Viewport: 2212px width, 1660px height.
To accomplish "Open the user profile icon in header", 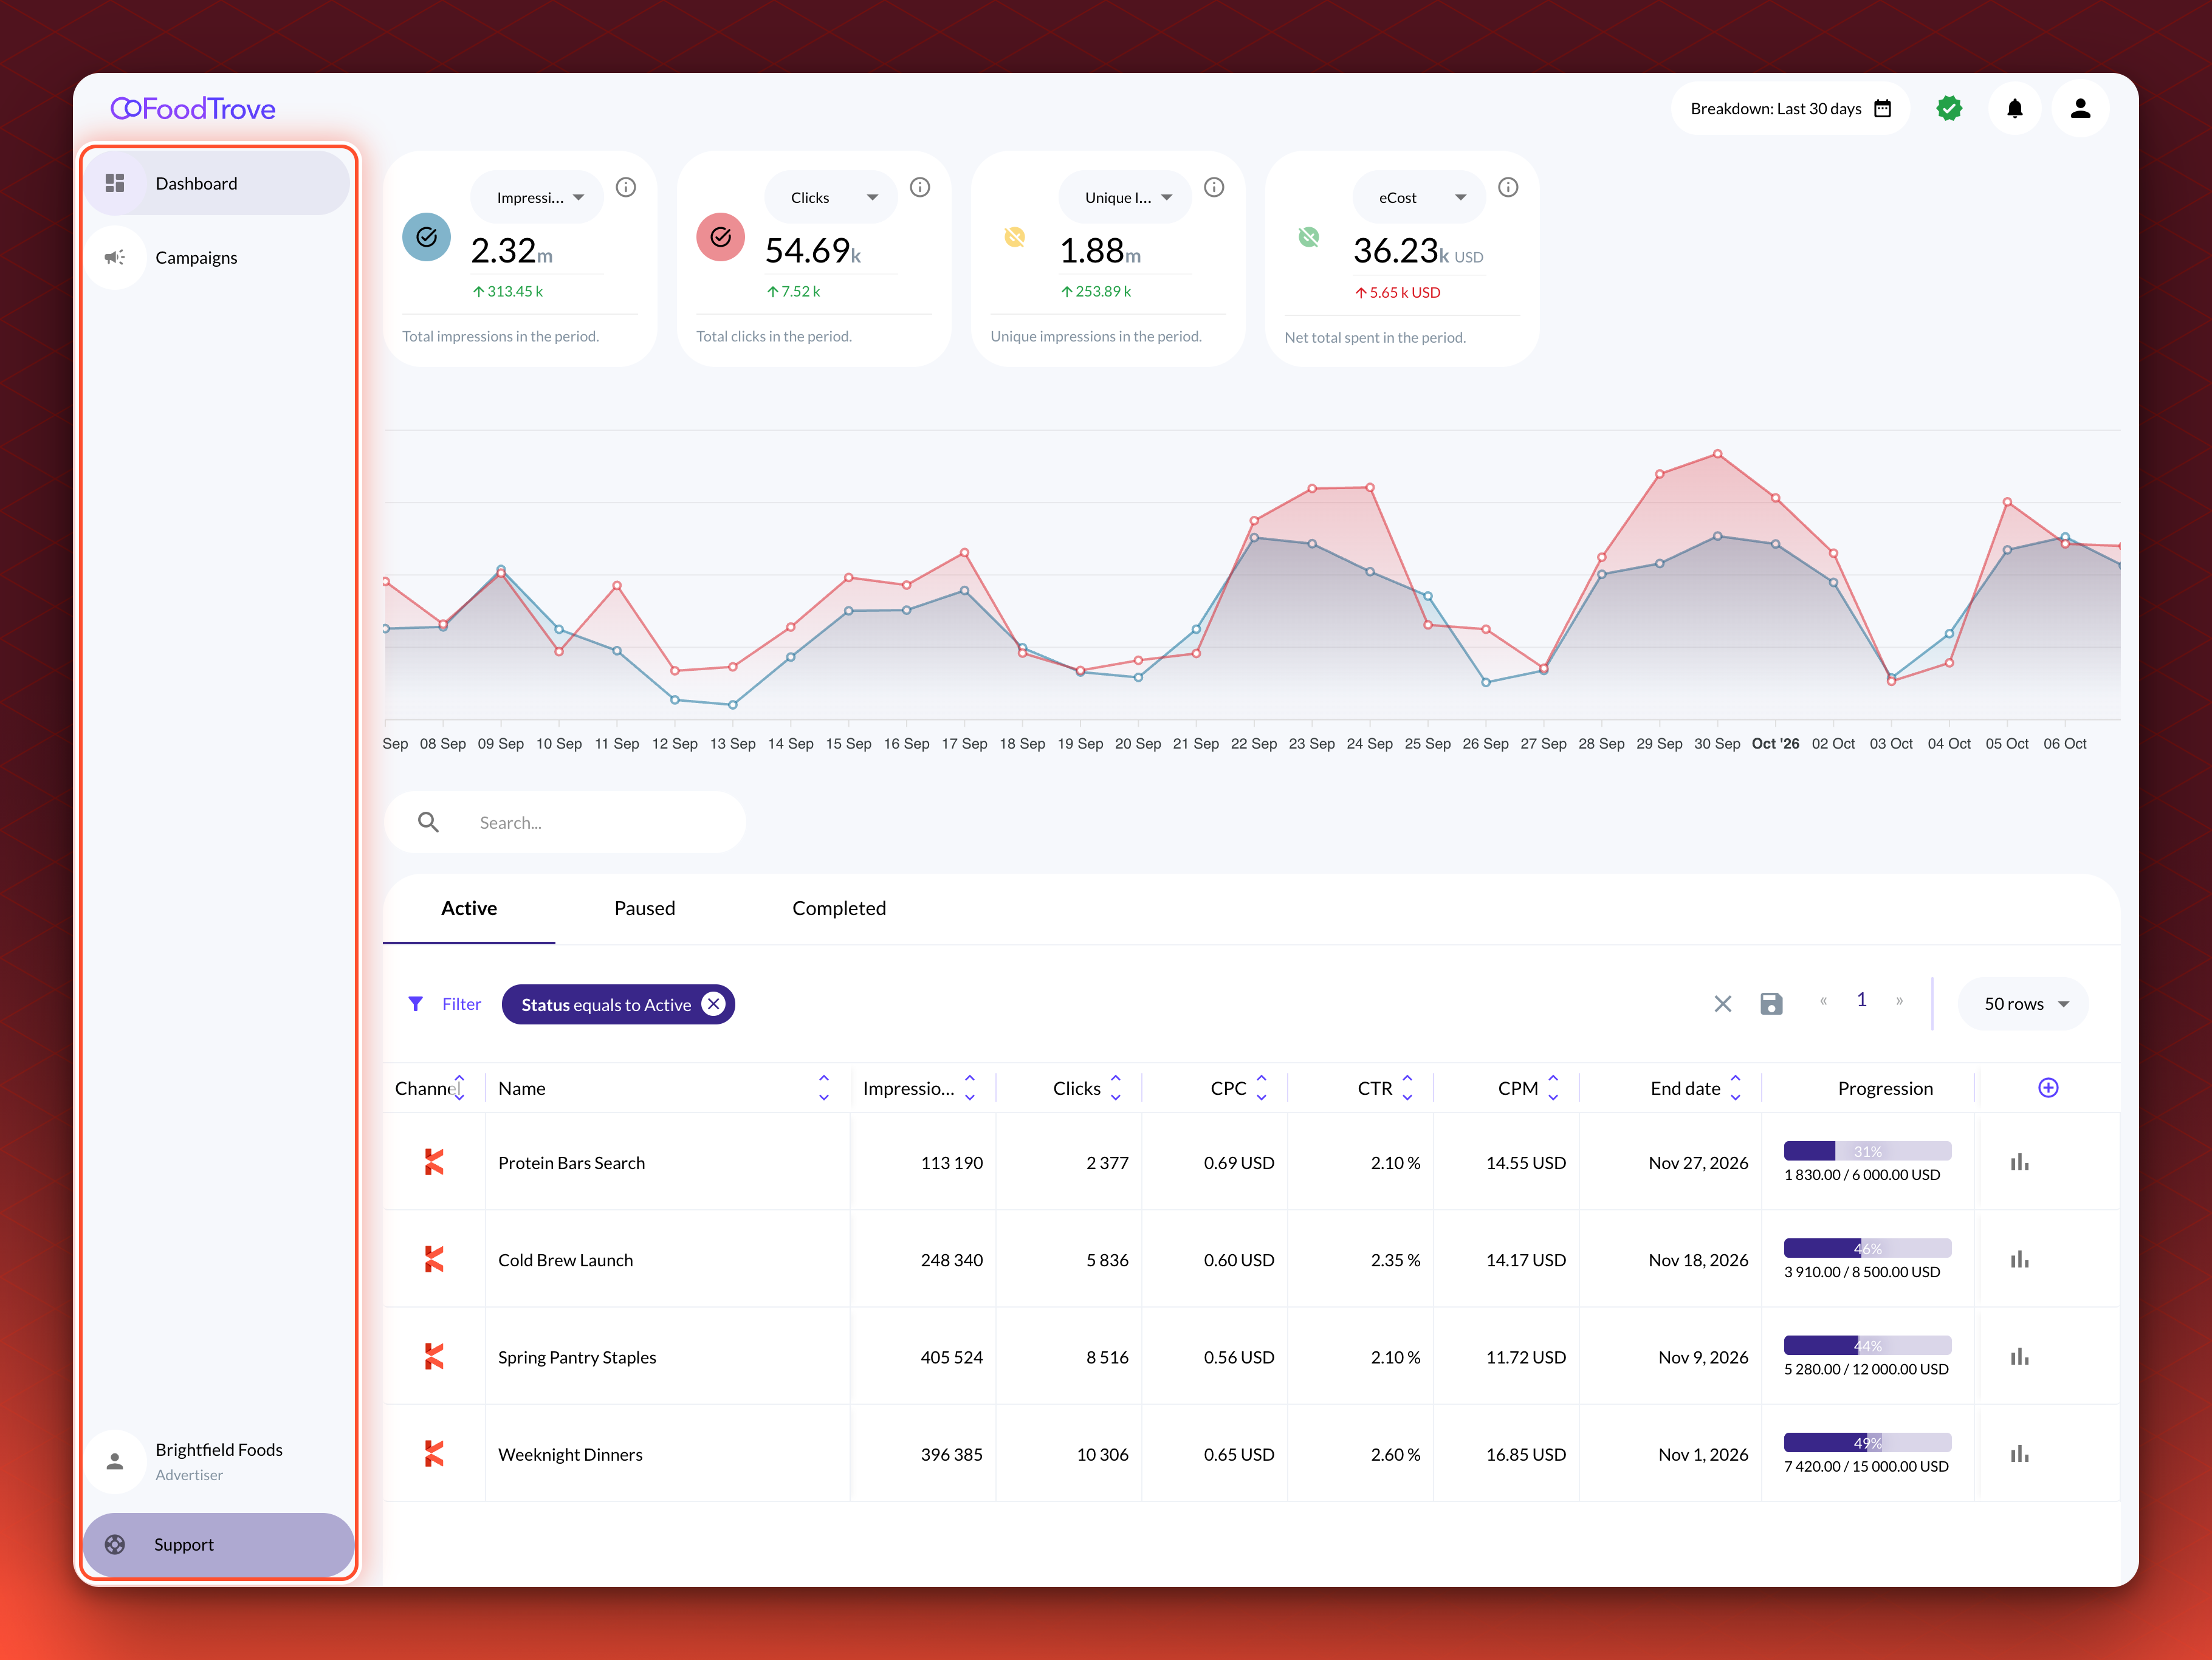I will 2080,108.
